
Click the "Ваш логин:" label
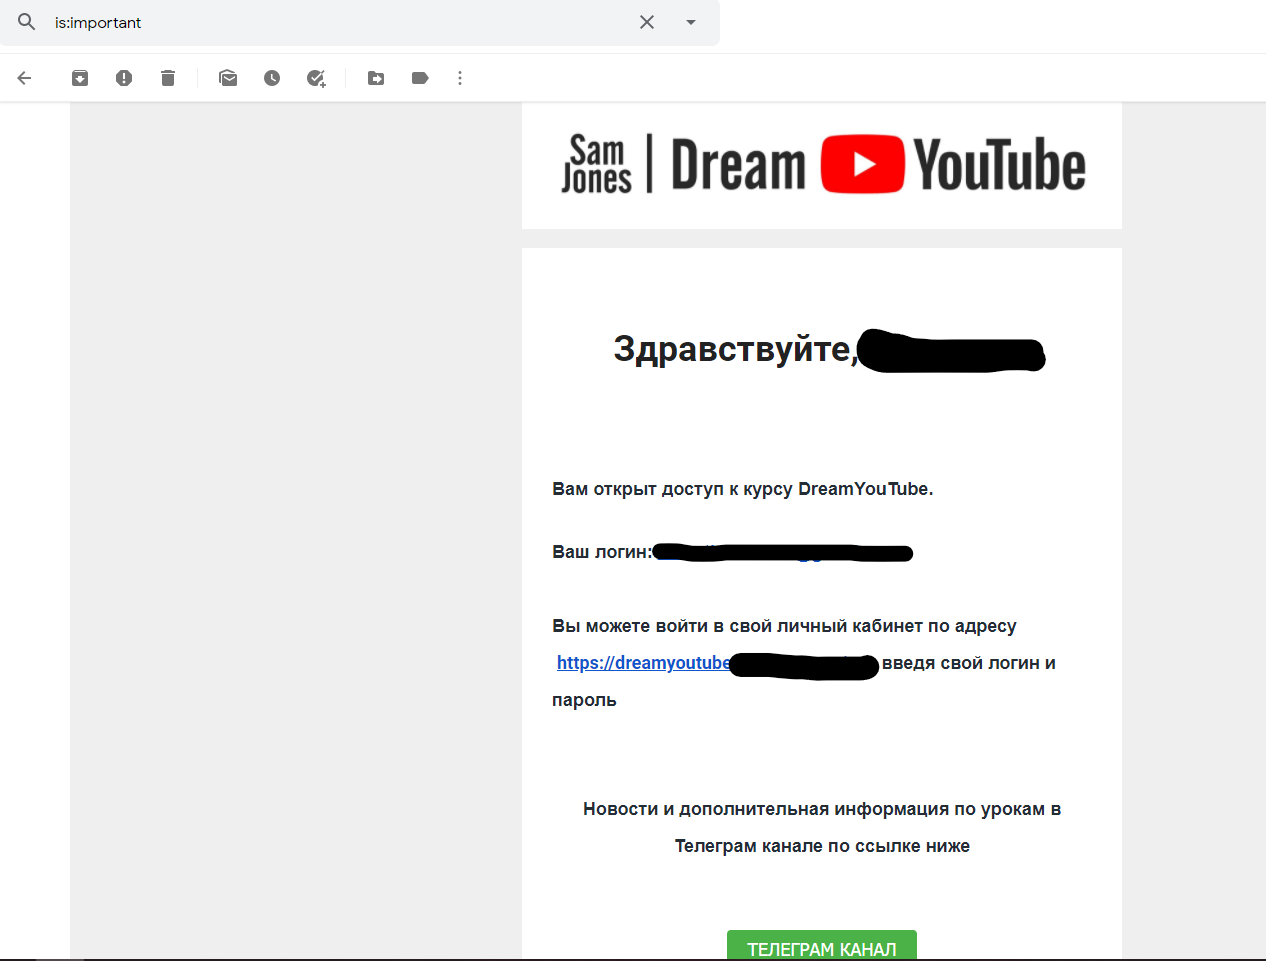tap(602, 552)
